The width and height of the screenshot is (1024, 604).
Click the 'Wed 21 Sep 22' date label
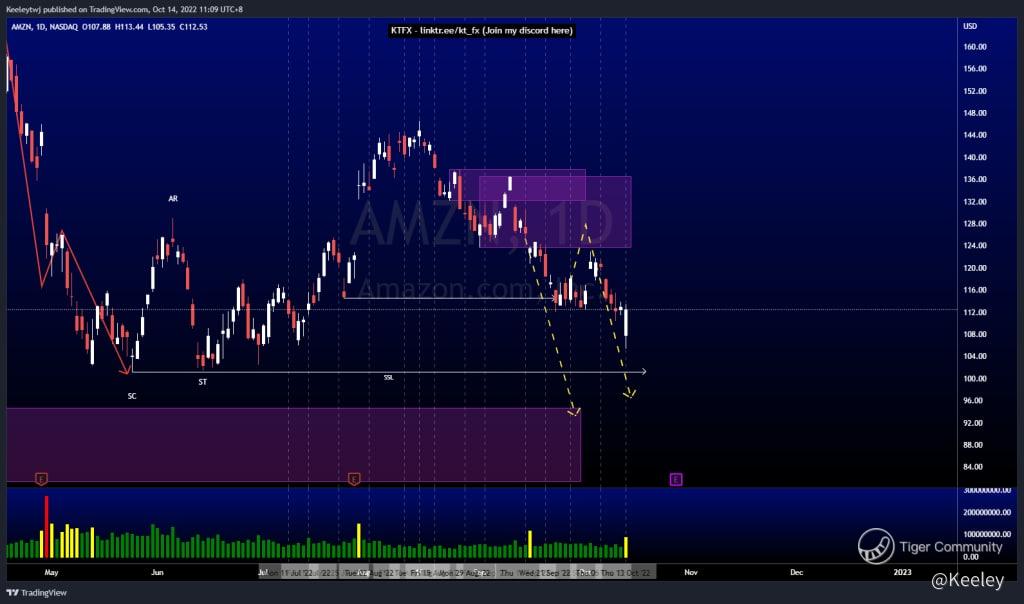(x=545, y=573)
